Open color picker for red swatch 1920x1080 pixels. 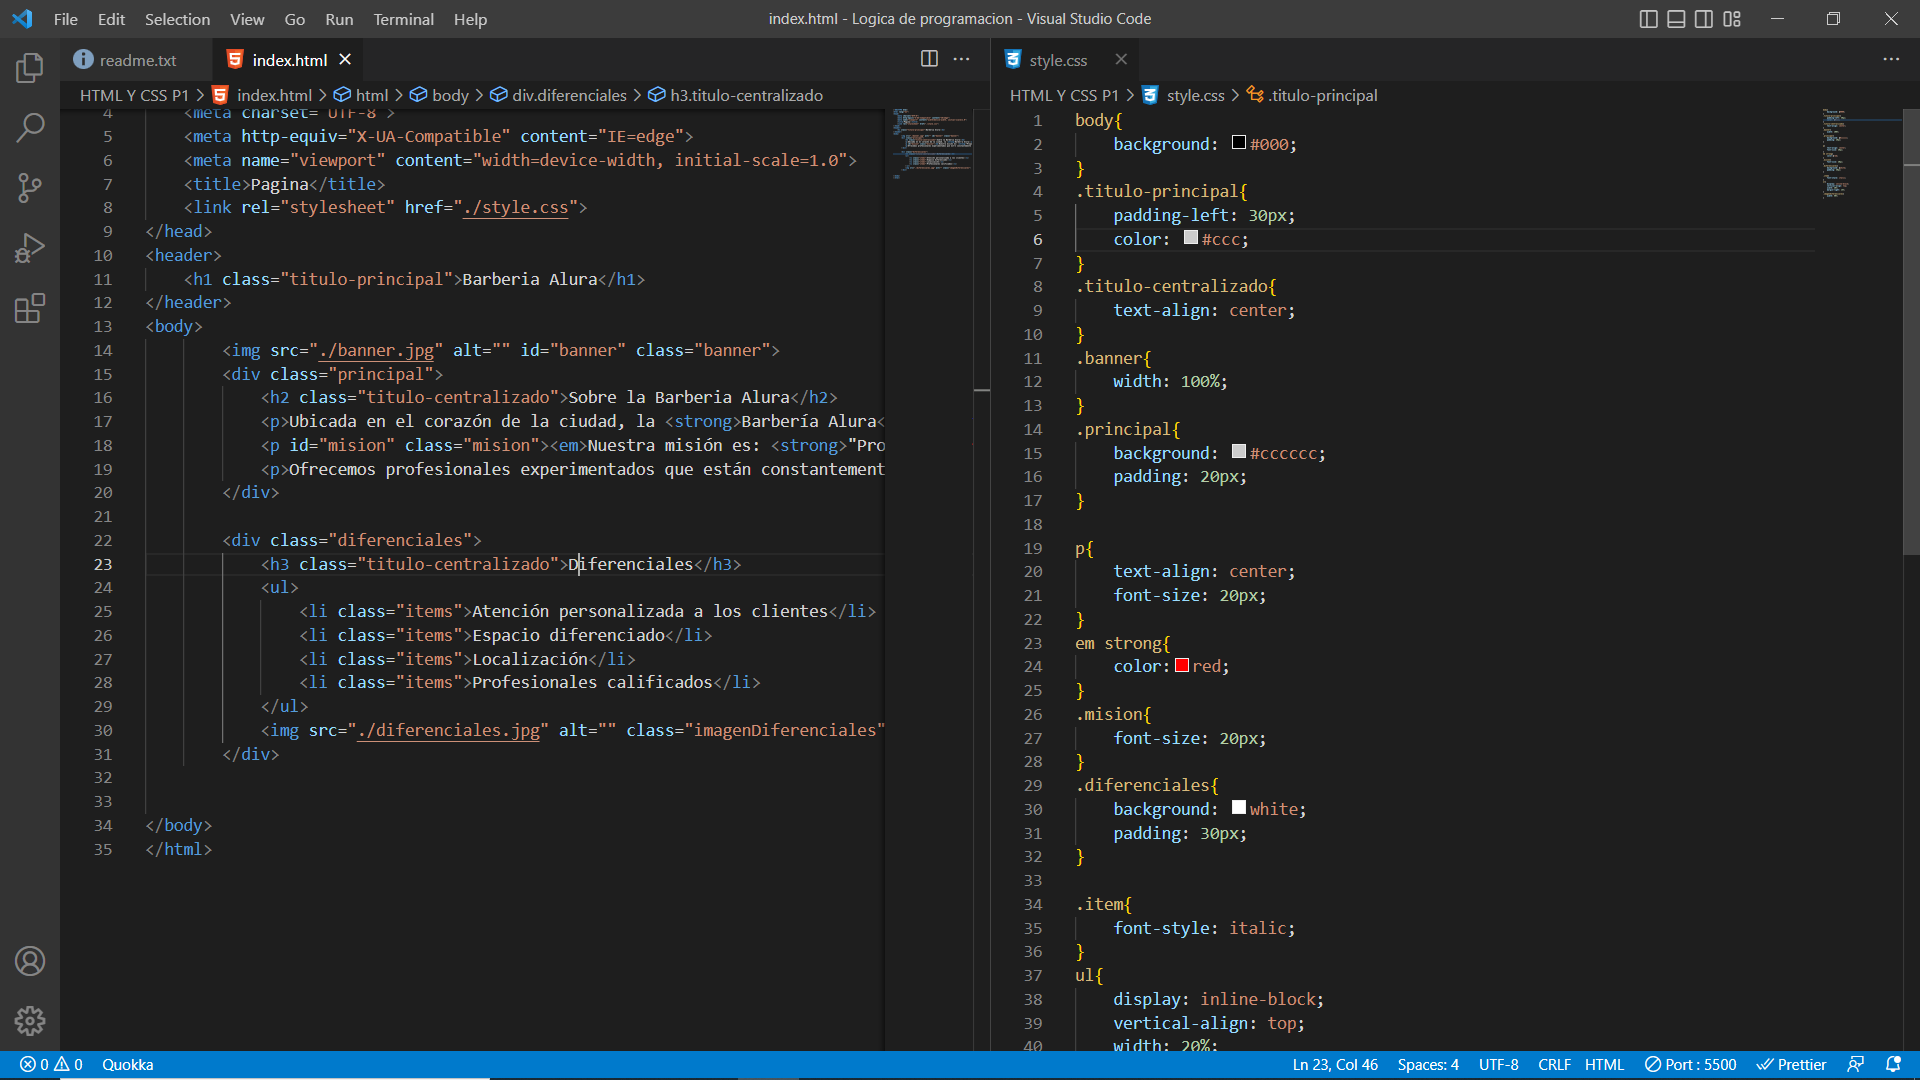[1182, 666]
